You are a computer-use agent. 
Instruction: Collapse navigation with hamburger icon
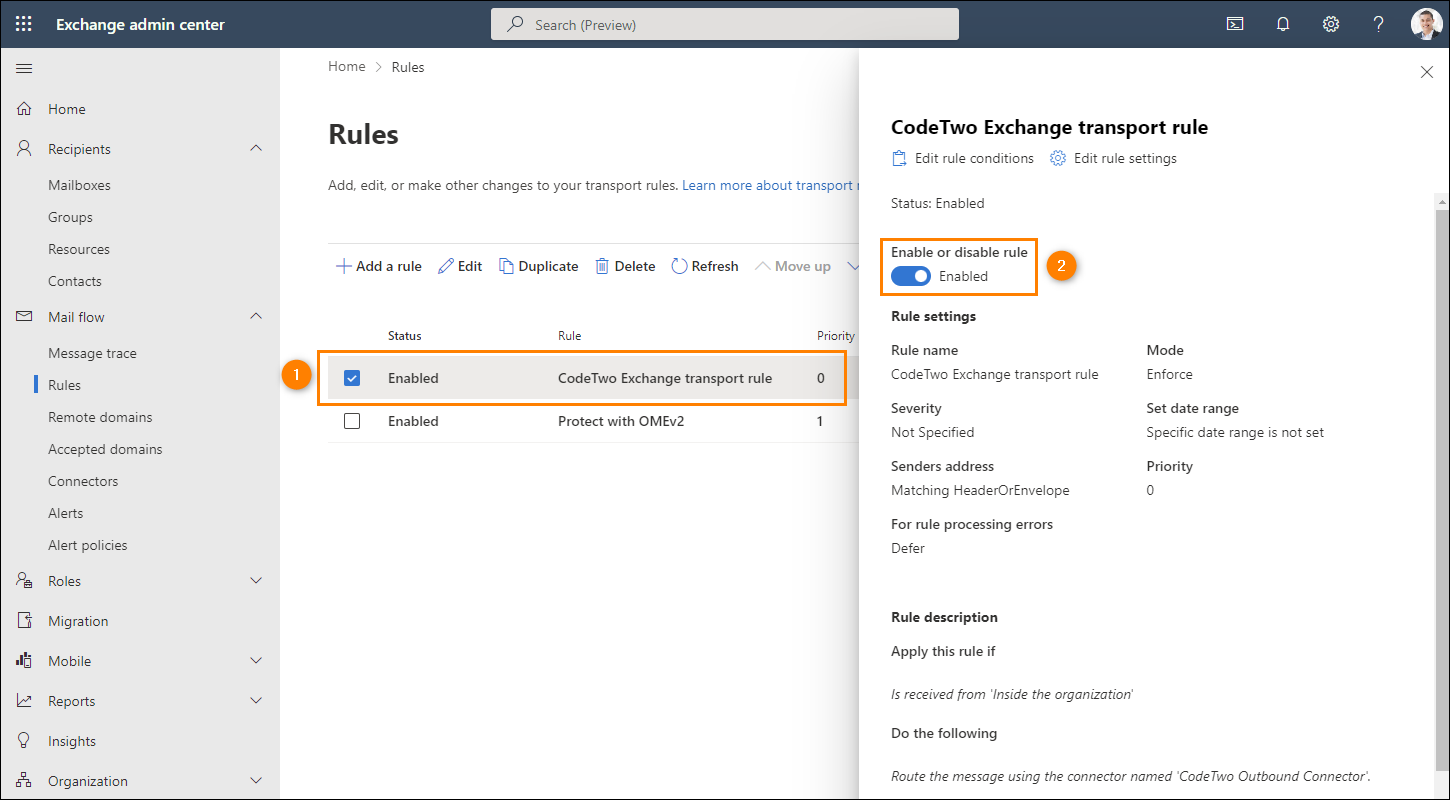click(x=24, y=68)
